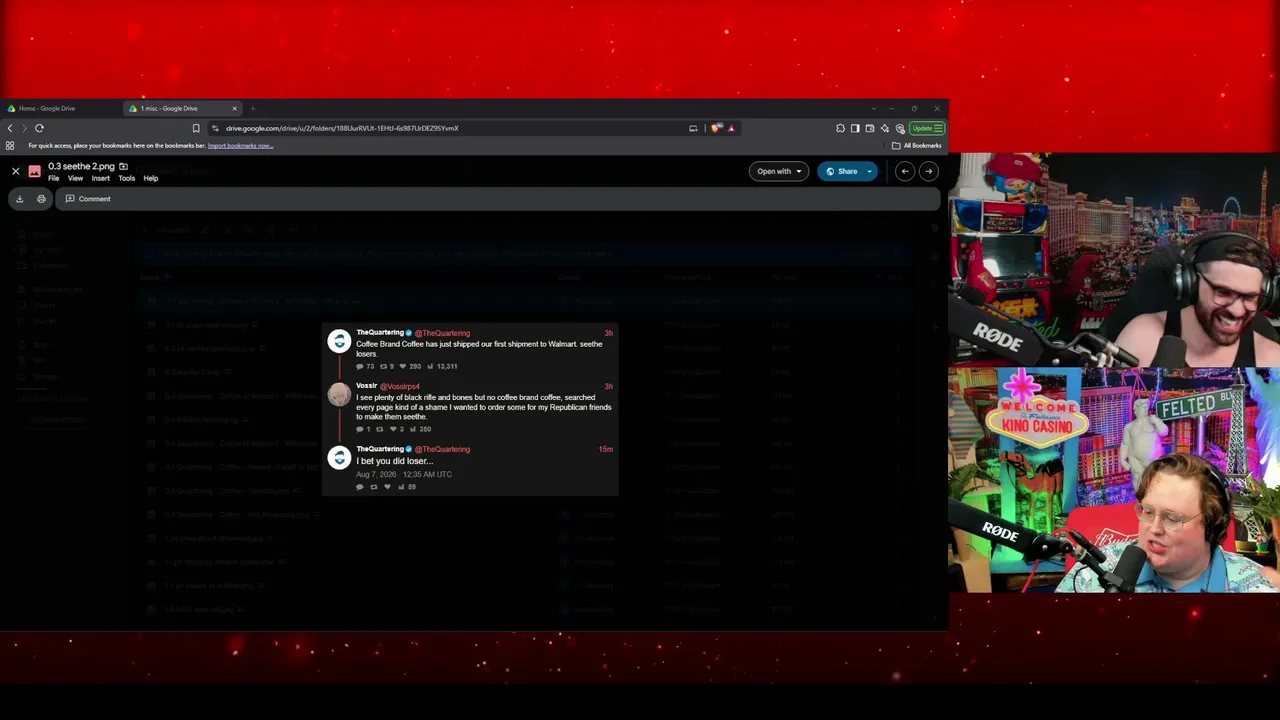Click the green Update menu button
1280x720 pixels.
(927, 128)
